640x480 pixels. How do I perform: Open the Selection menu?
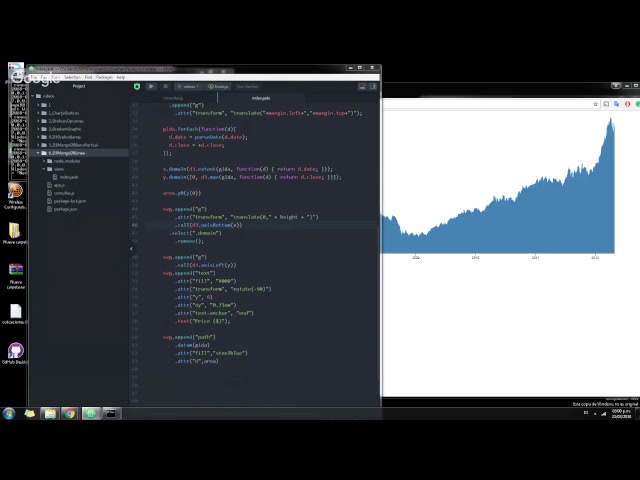(x=72, y=77)
